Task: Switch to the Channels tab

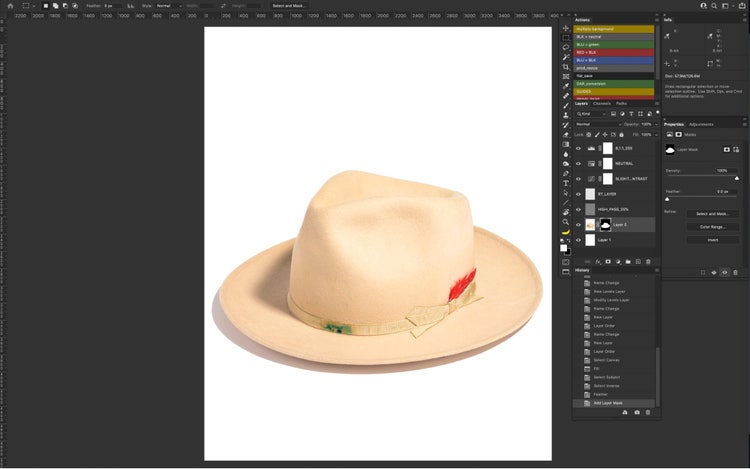Action: coord(602,103)
